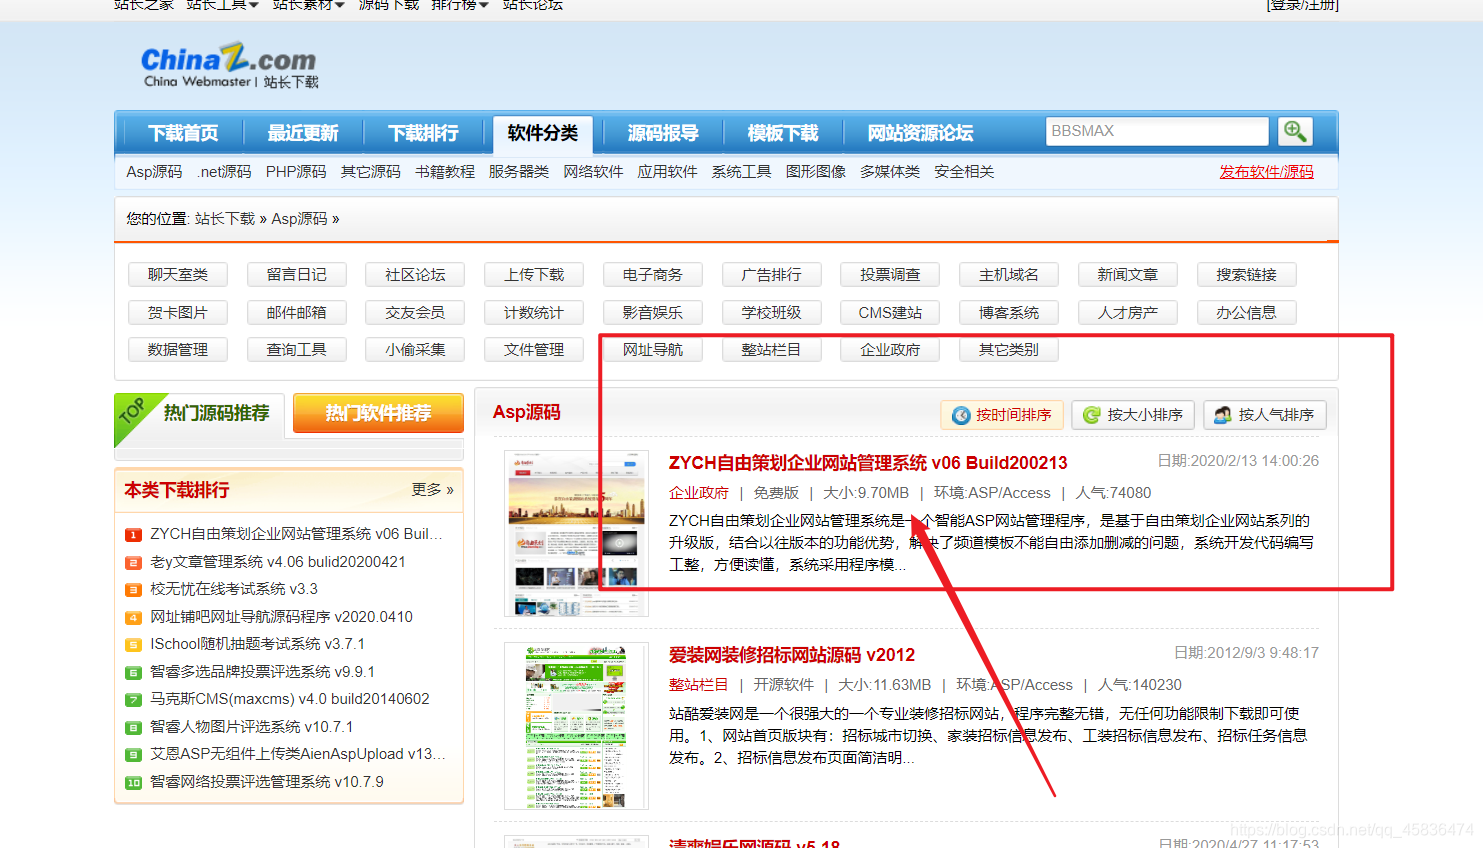Screen dimensions: 1483x848
Task: Open 校无忧在线考试系统 v3.3 ranking item
Action: (x=234, y=589)
